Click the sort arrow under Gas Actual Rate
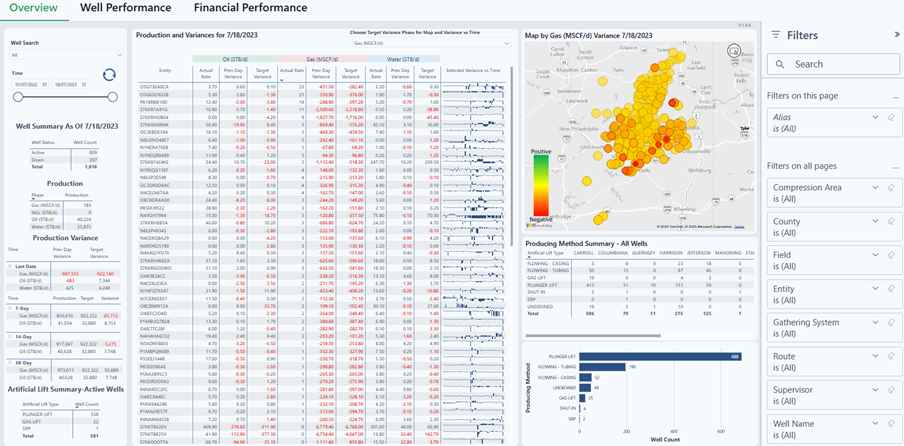The height and width of the screenshot is (446, 904). pyautogui.click(x=281, y=80)
